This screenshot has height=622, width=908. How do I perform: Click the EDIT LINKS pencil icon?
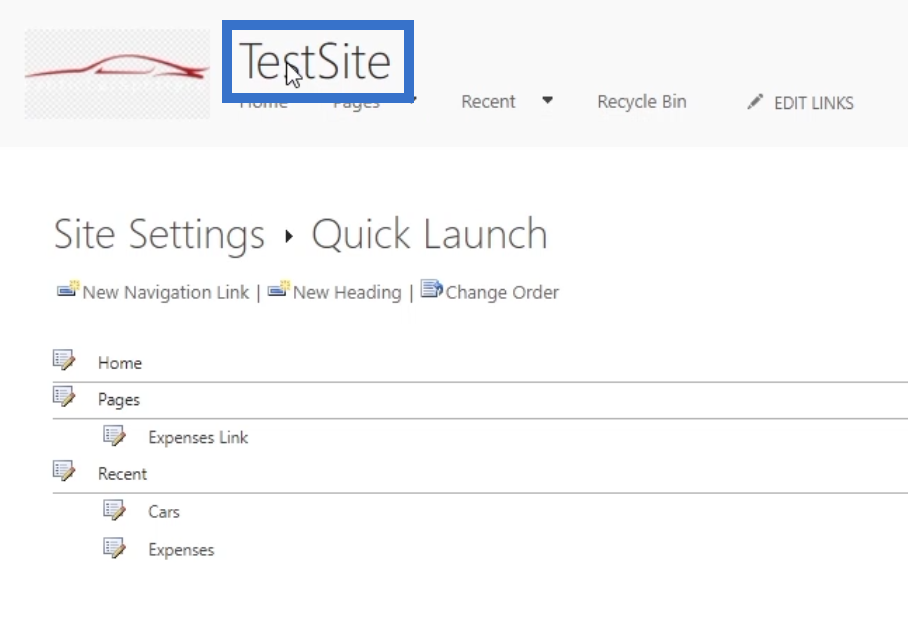[755, 102]
